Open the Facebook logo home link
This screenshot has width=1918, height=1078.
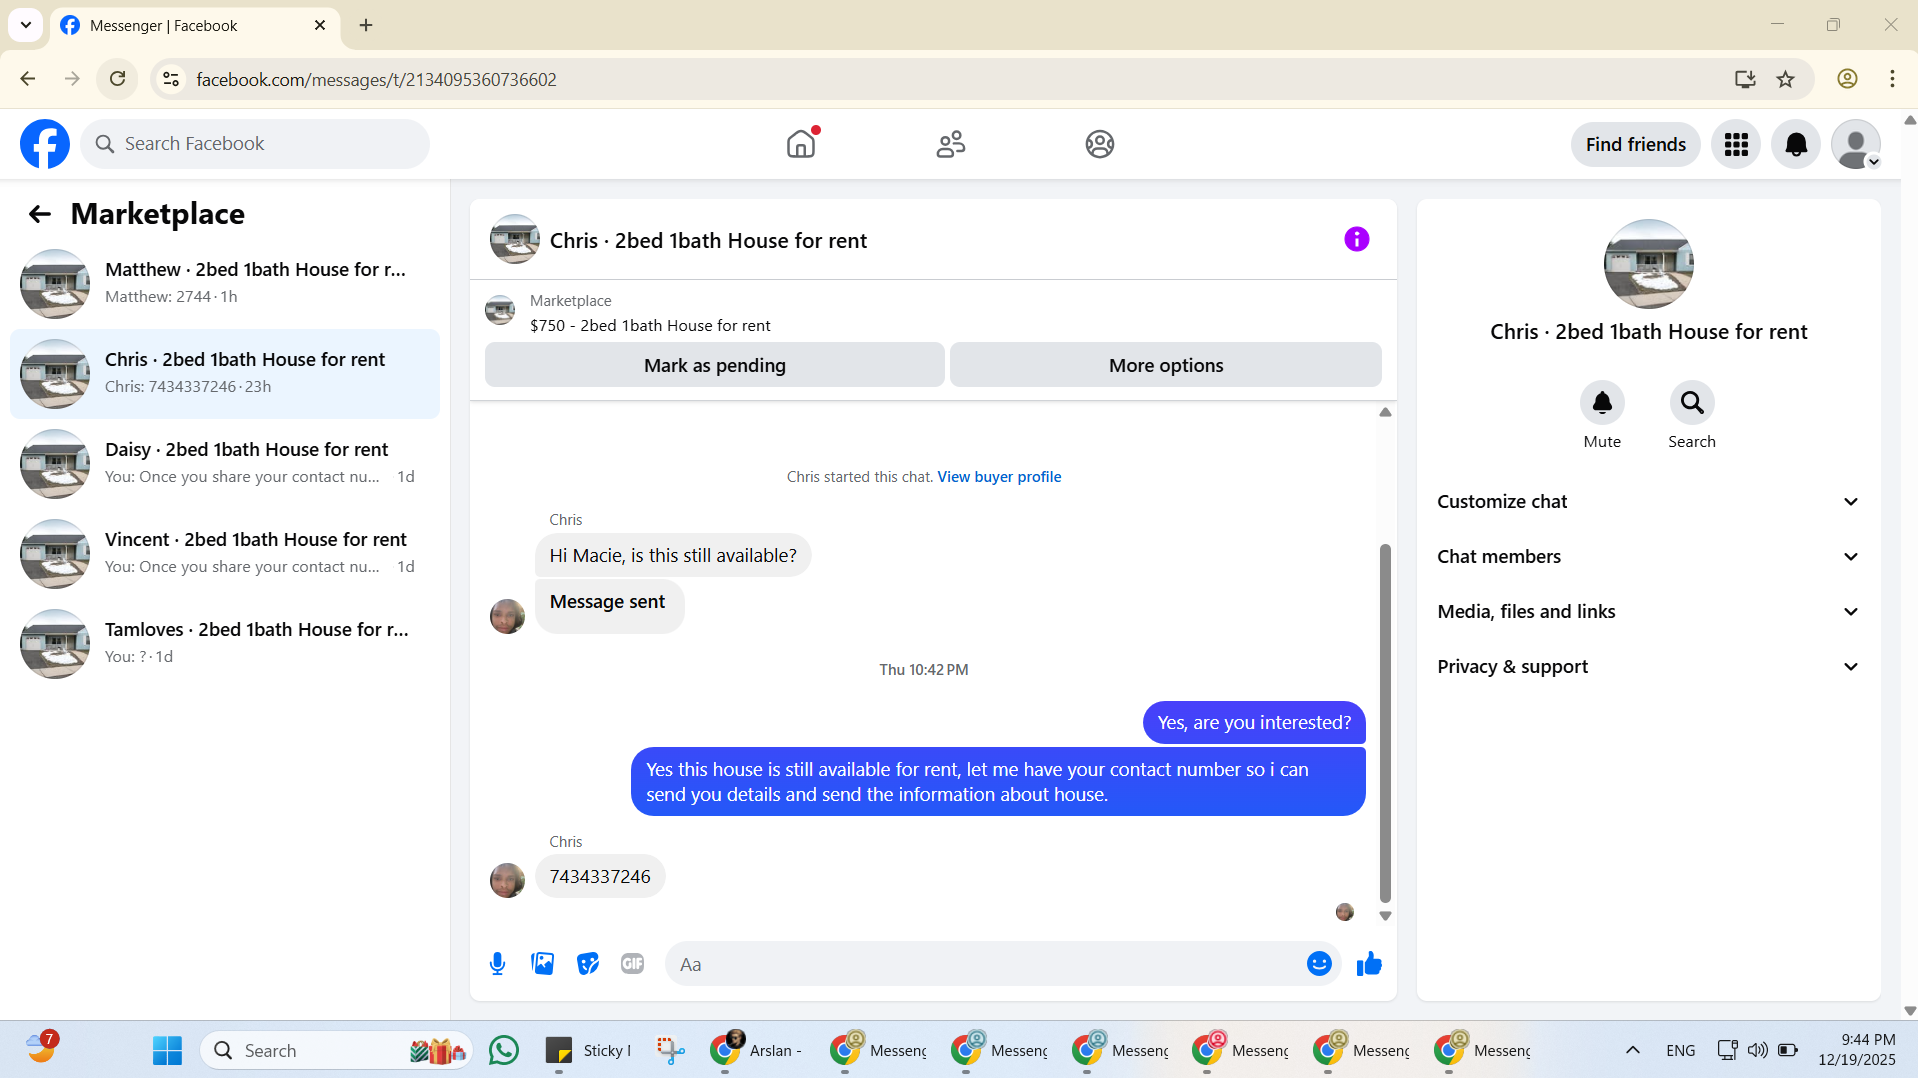[45, 144]
